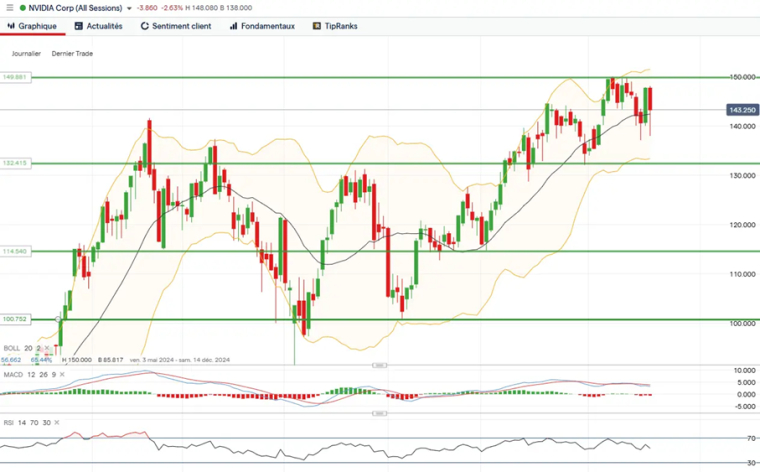Image resolution: width=760 pixels, height=472 pixels.
Task: Open the Fondamentaux tab
Action: click(x=262, y=26)
